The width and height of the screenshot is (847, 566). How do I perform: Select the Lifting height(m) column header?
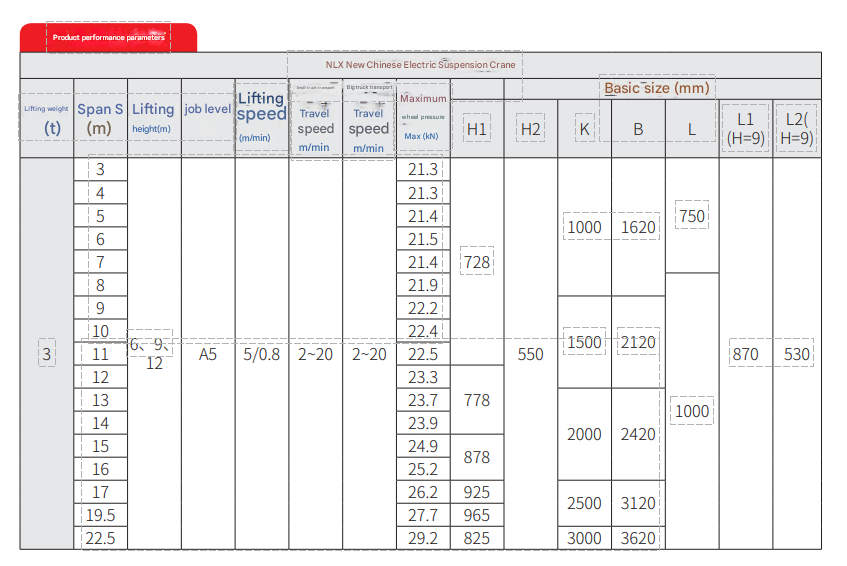[153, 117]
